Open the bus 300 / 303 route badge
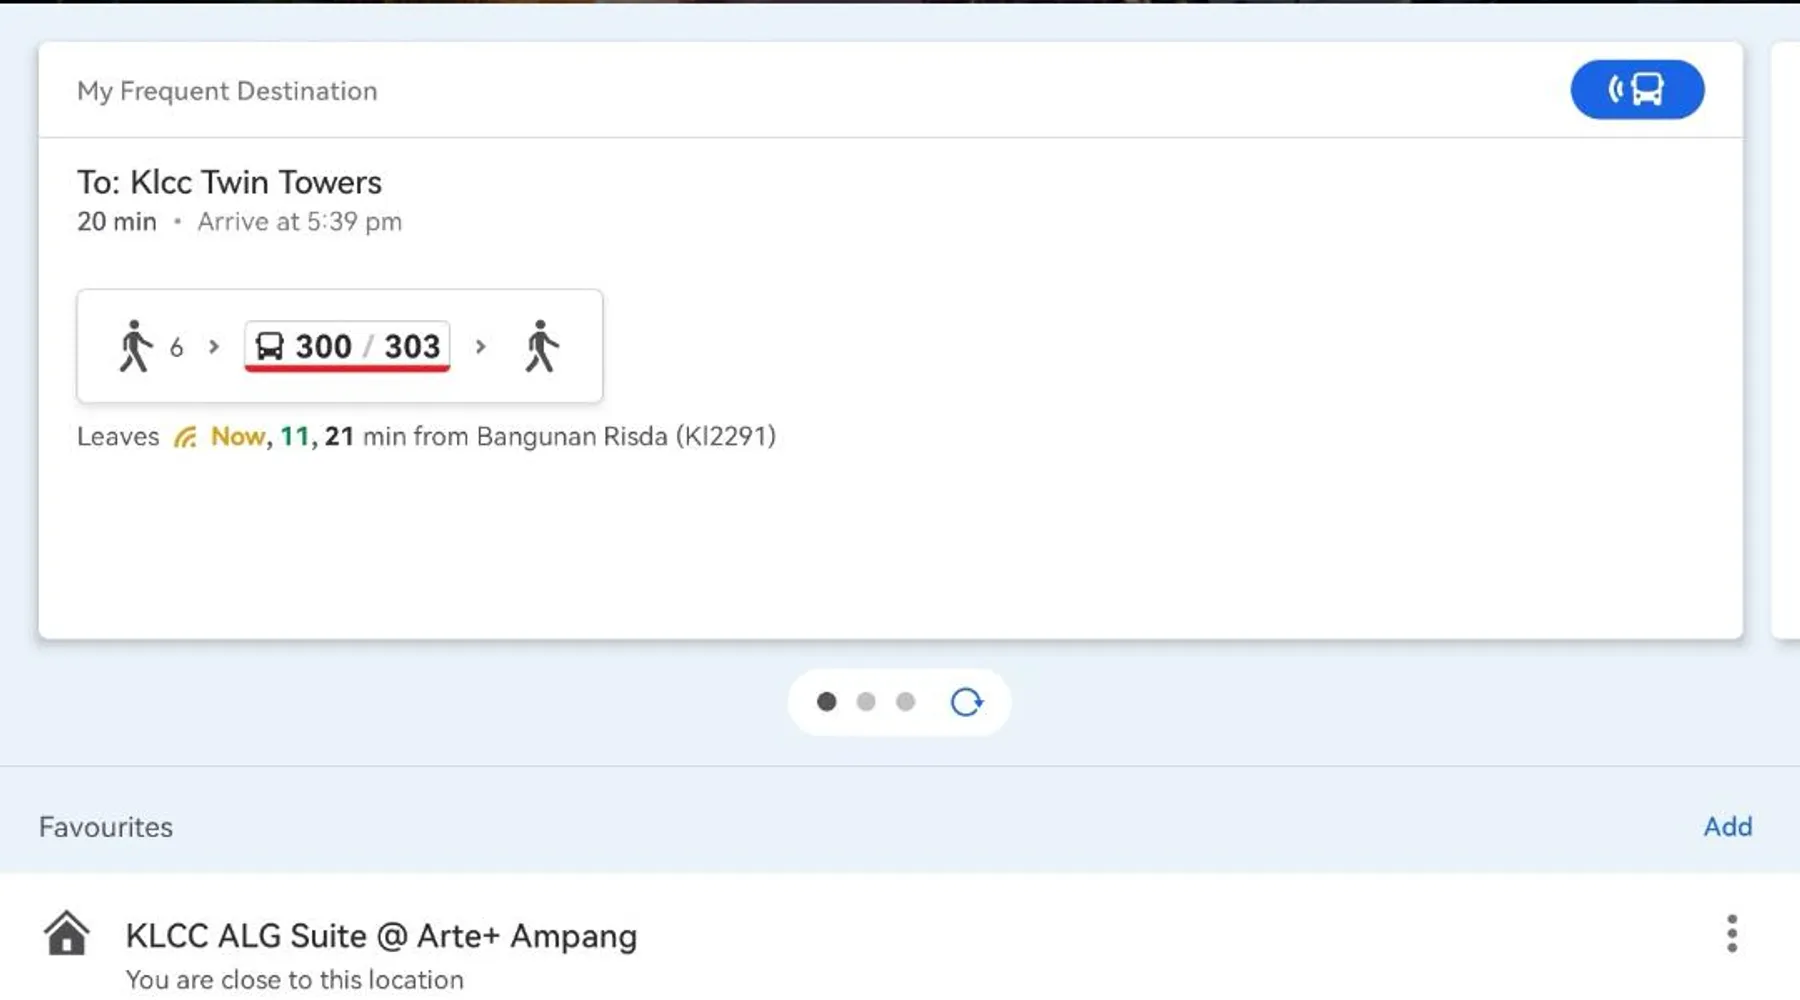The image size is (1800, 1000). pos(347,346)
